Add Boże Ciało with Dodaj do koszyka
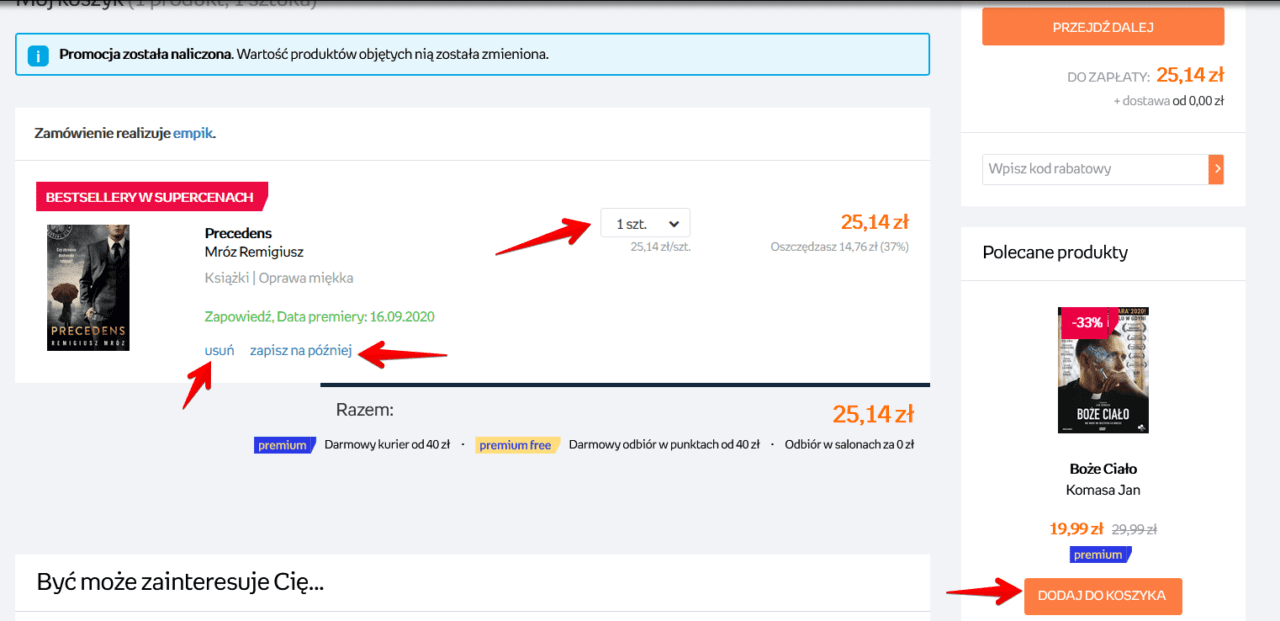1280x621 pixels. tap(1102, 595)
